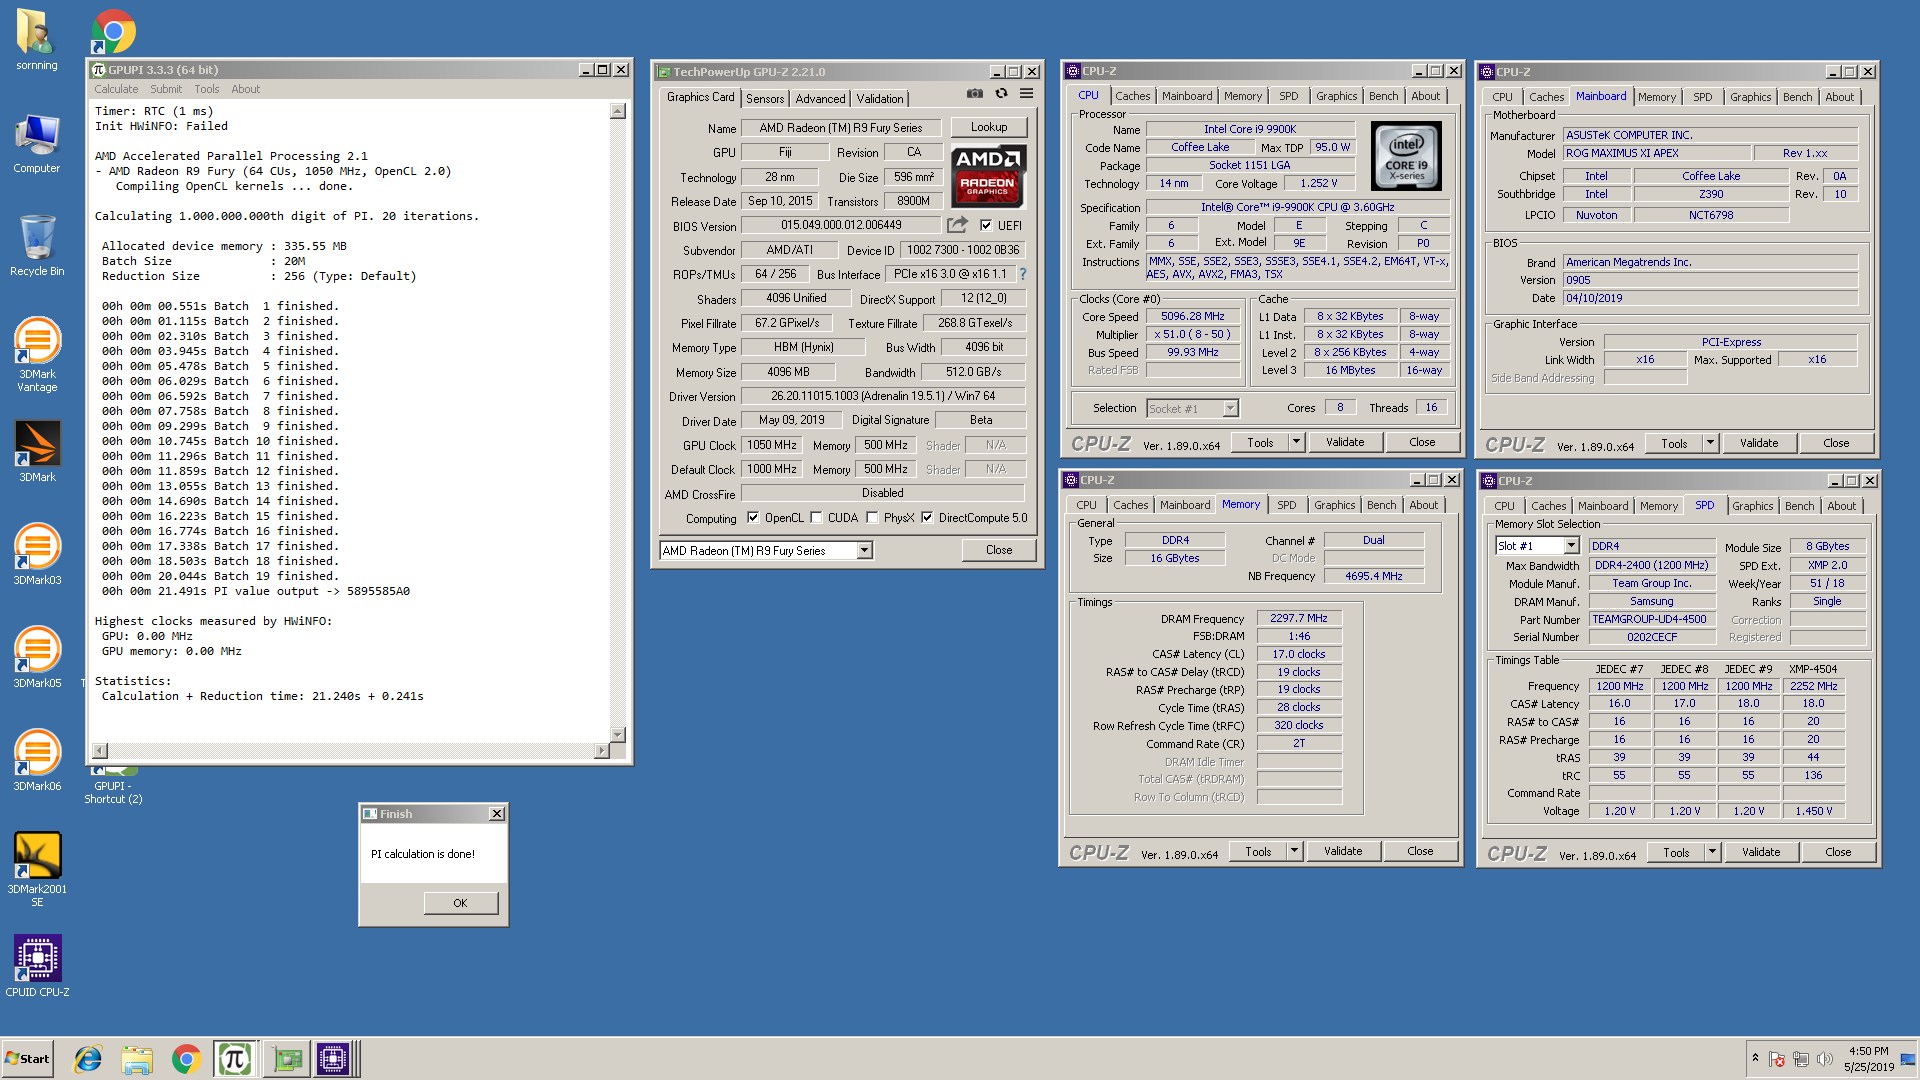Open File Explorer from taskbar
Image resolution: width=1920 pixels, height=1080 pixels.
[137, 1059]
